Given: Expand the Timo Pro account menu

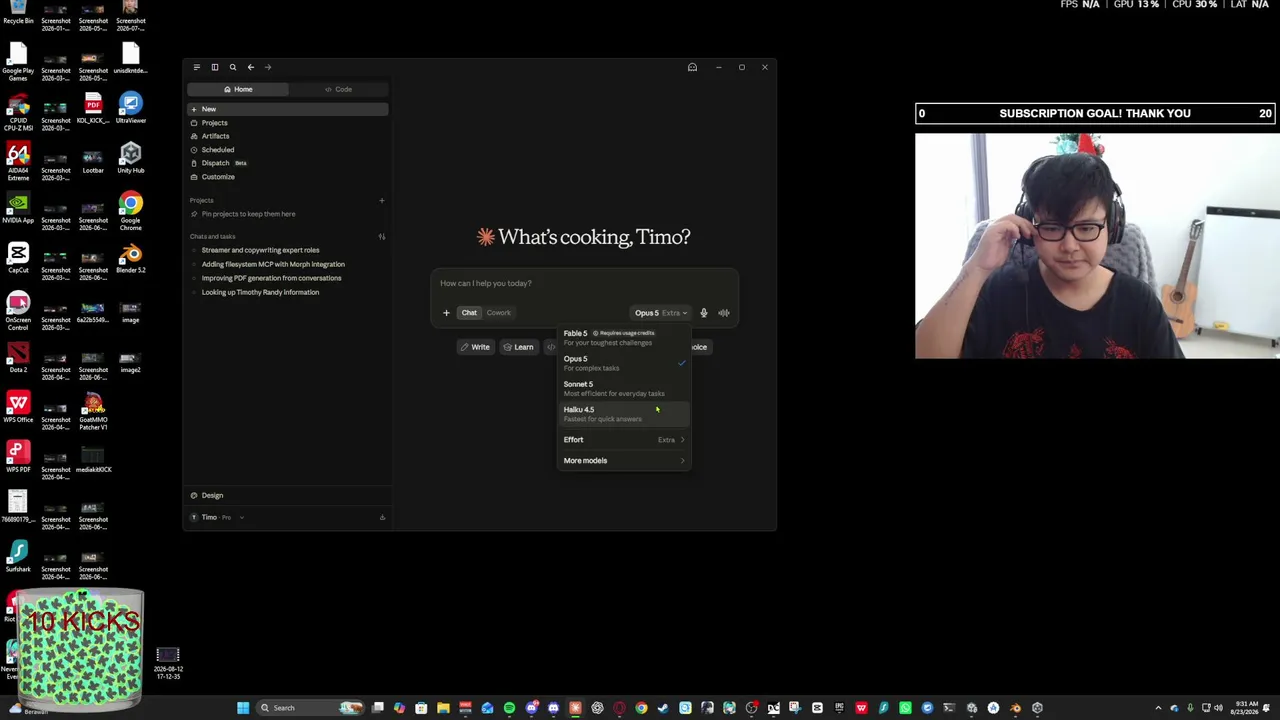Looking at the screenshot, I should 218,517.
